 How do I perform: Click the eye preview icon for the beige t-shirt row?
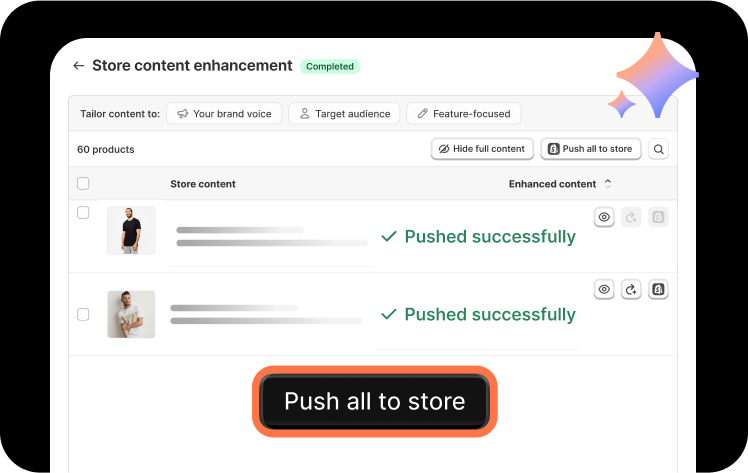click(604, 290)
